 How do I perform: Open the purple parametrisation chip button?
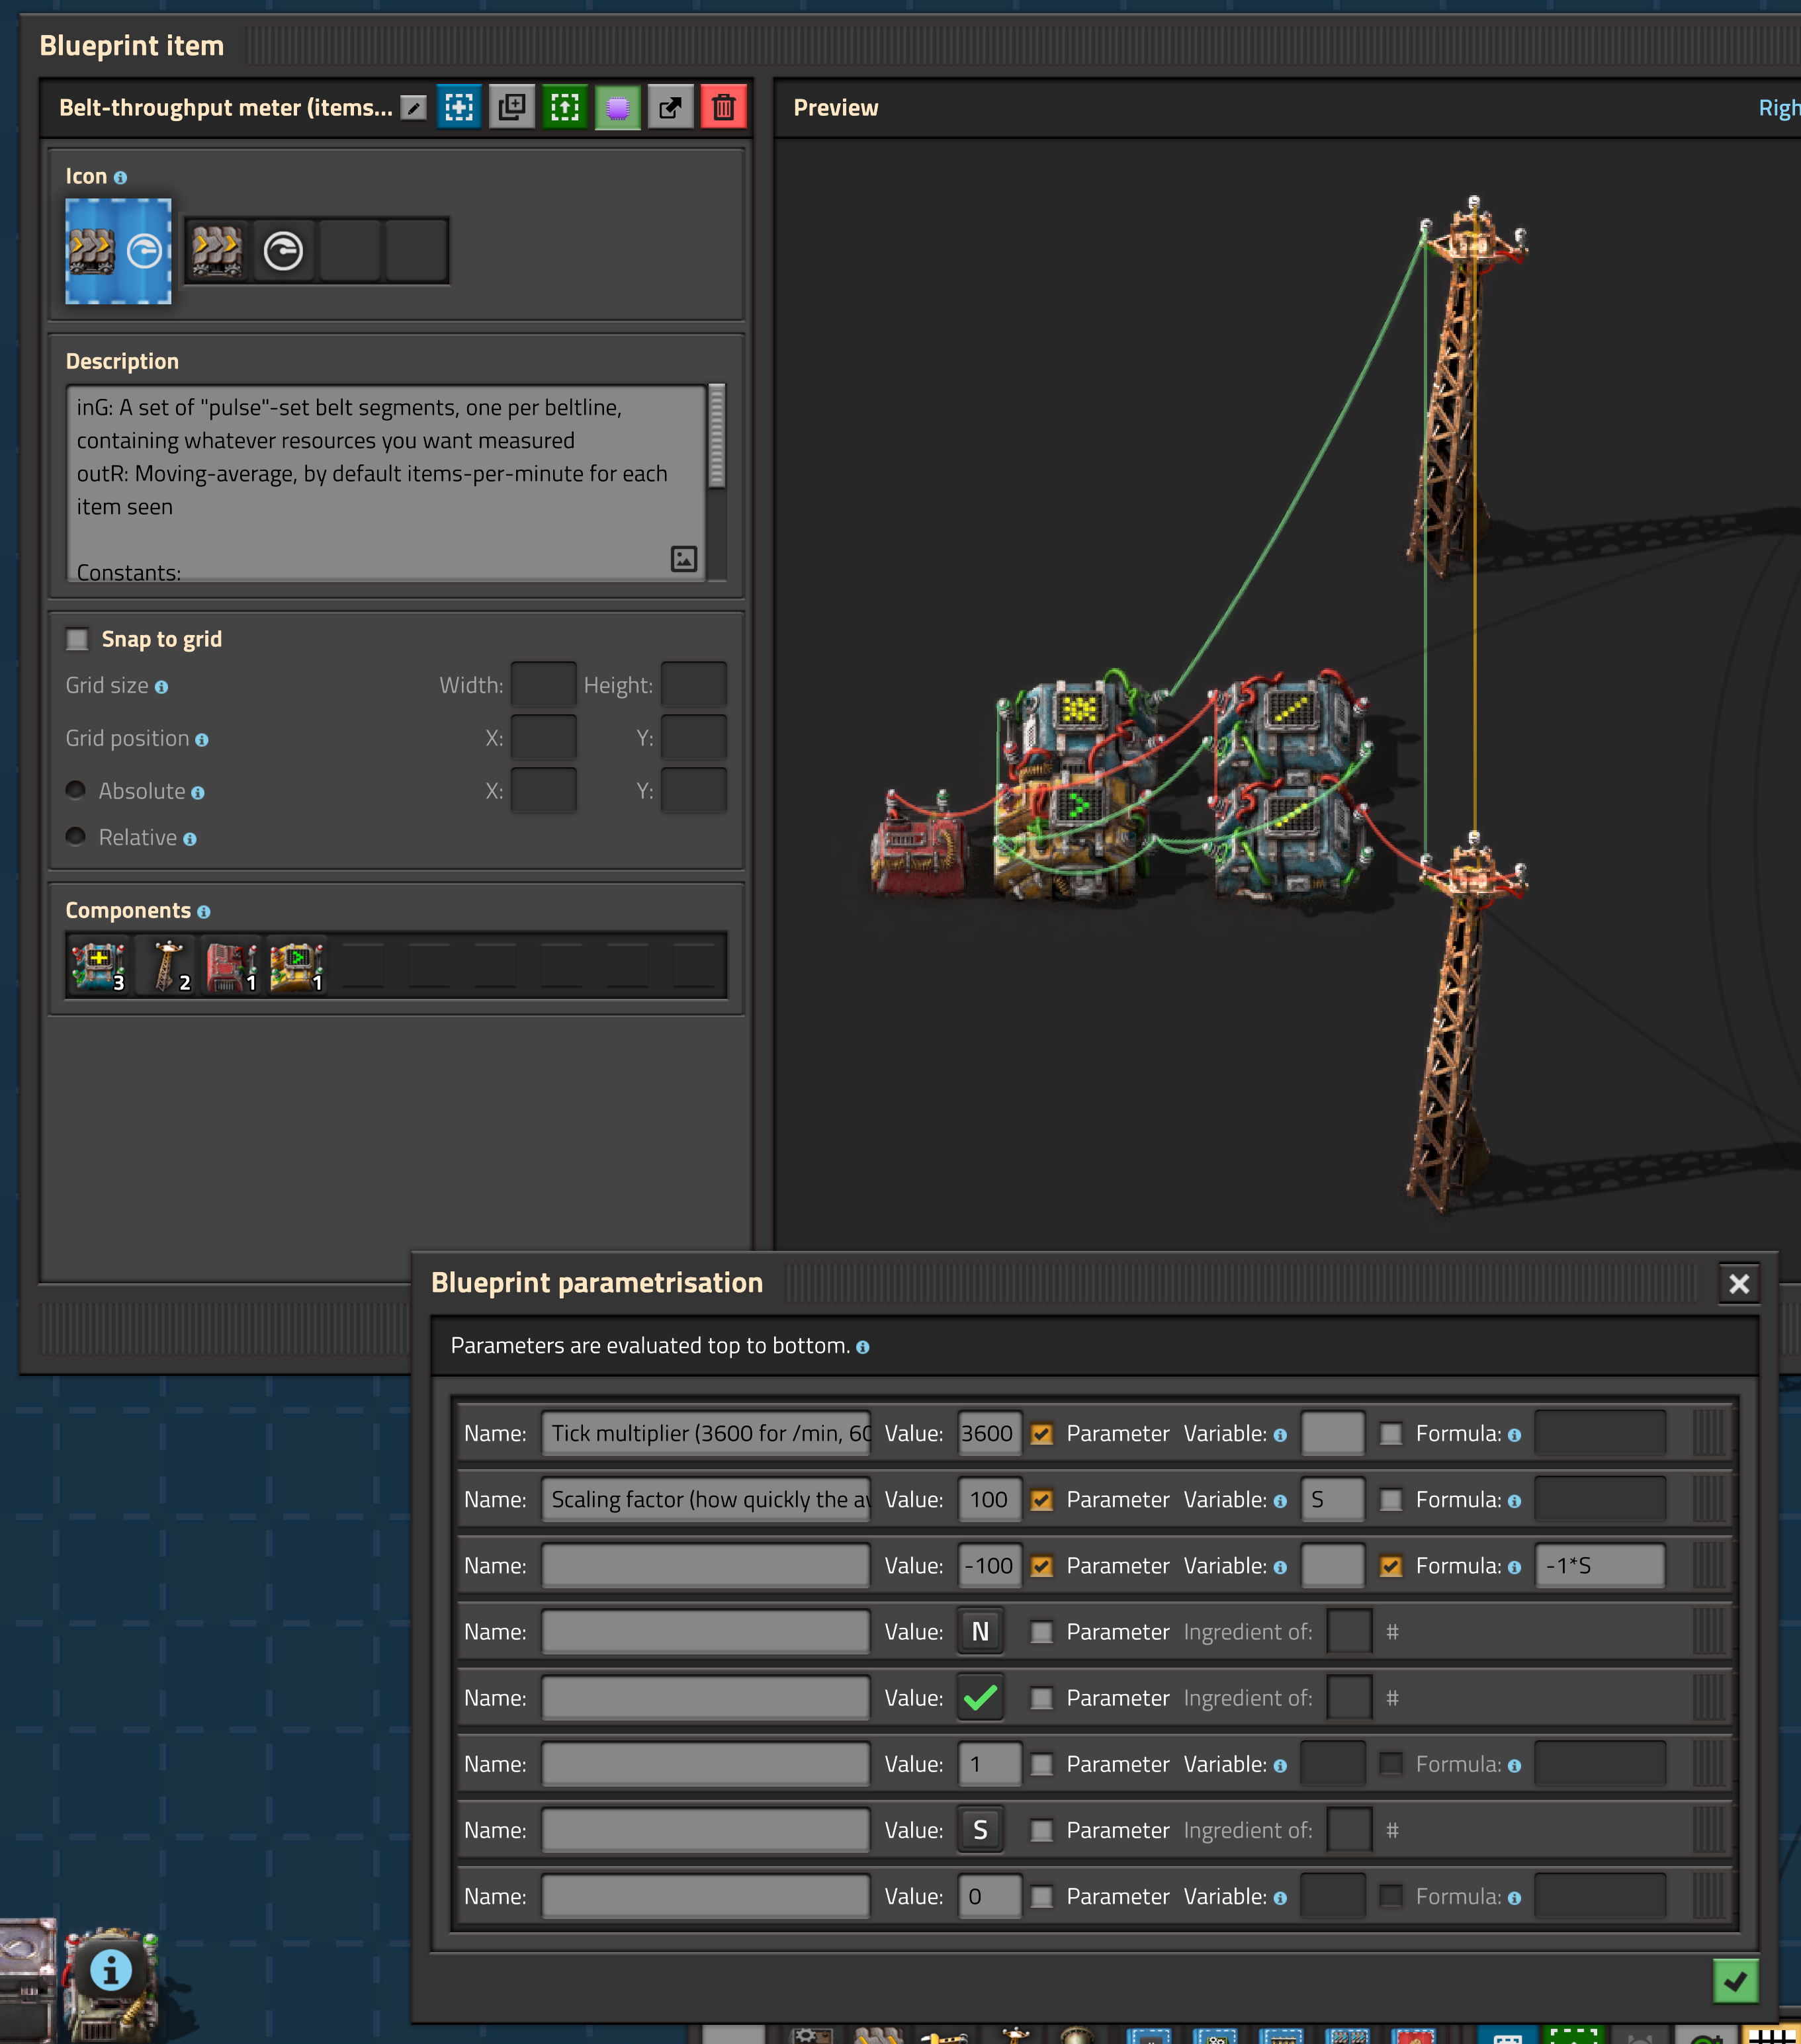618,107
